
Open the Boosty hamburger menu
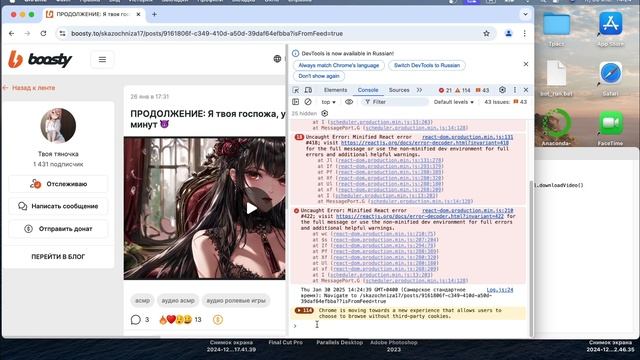102,60
